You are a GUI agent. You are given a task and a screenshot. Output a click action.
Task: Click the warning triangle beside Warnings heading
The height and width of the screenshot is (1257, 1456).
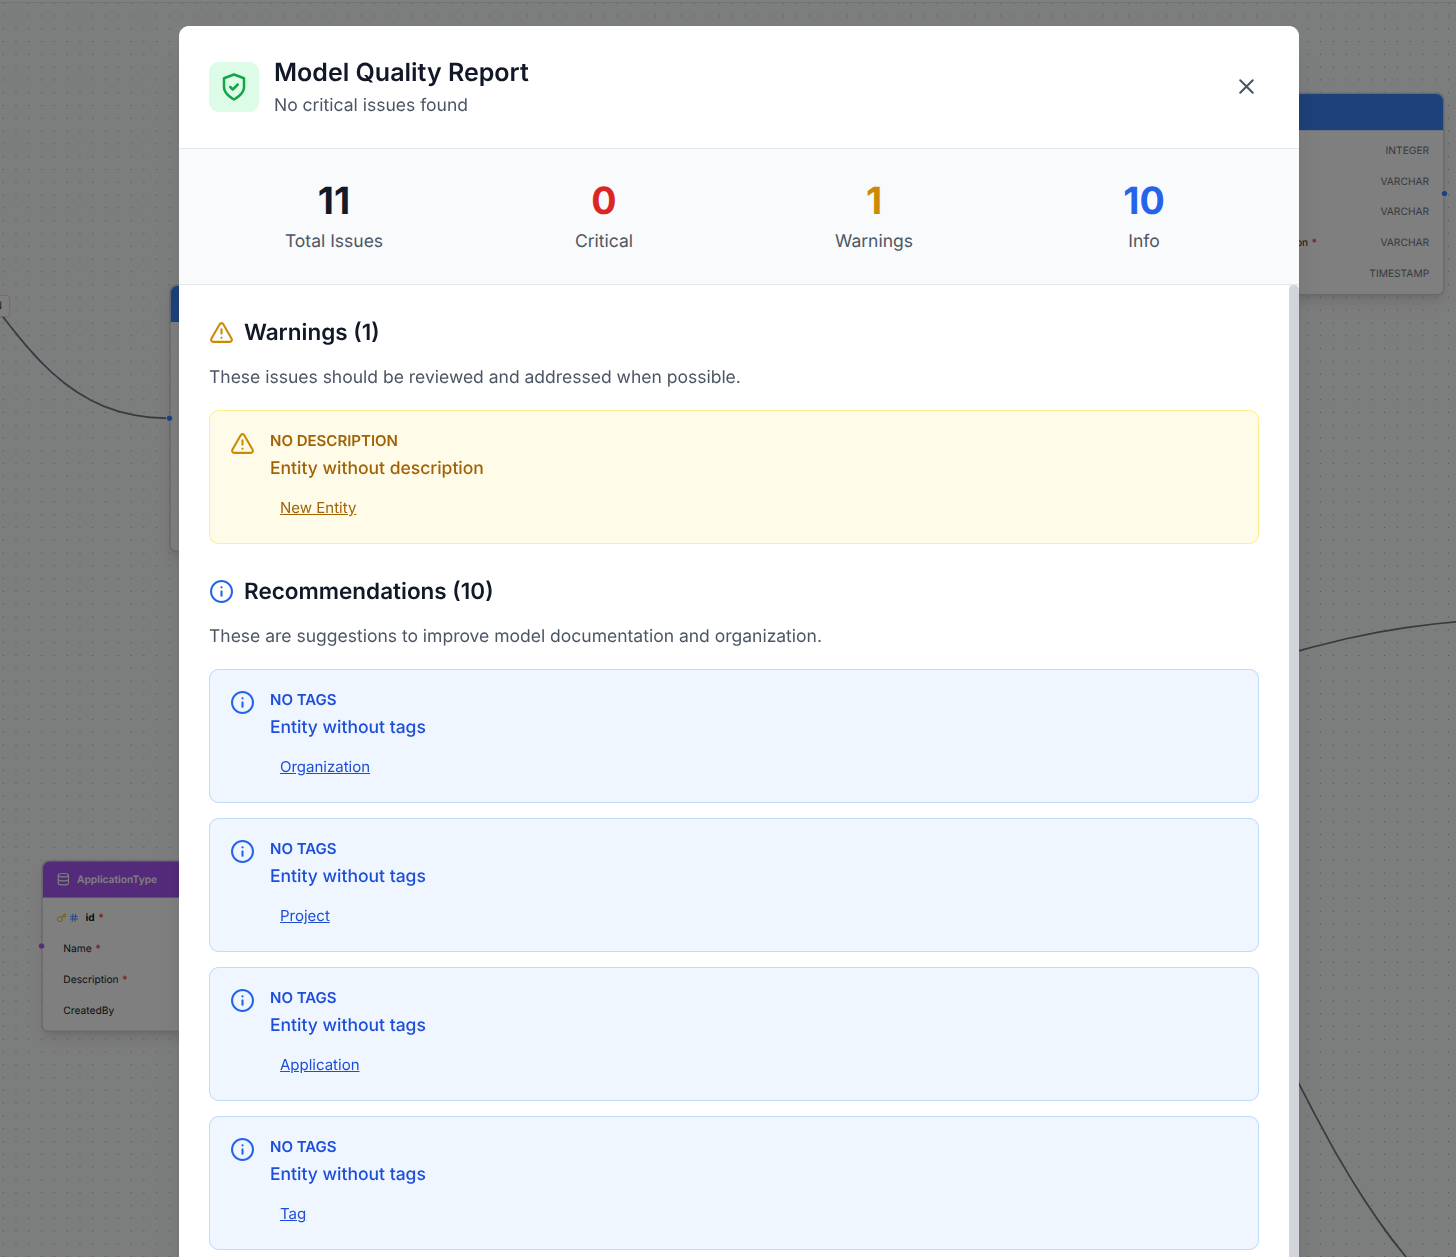coord(221,333)
